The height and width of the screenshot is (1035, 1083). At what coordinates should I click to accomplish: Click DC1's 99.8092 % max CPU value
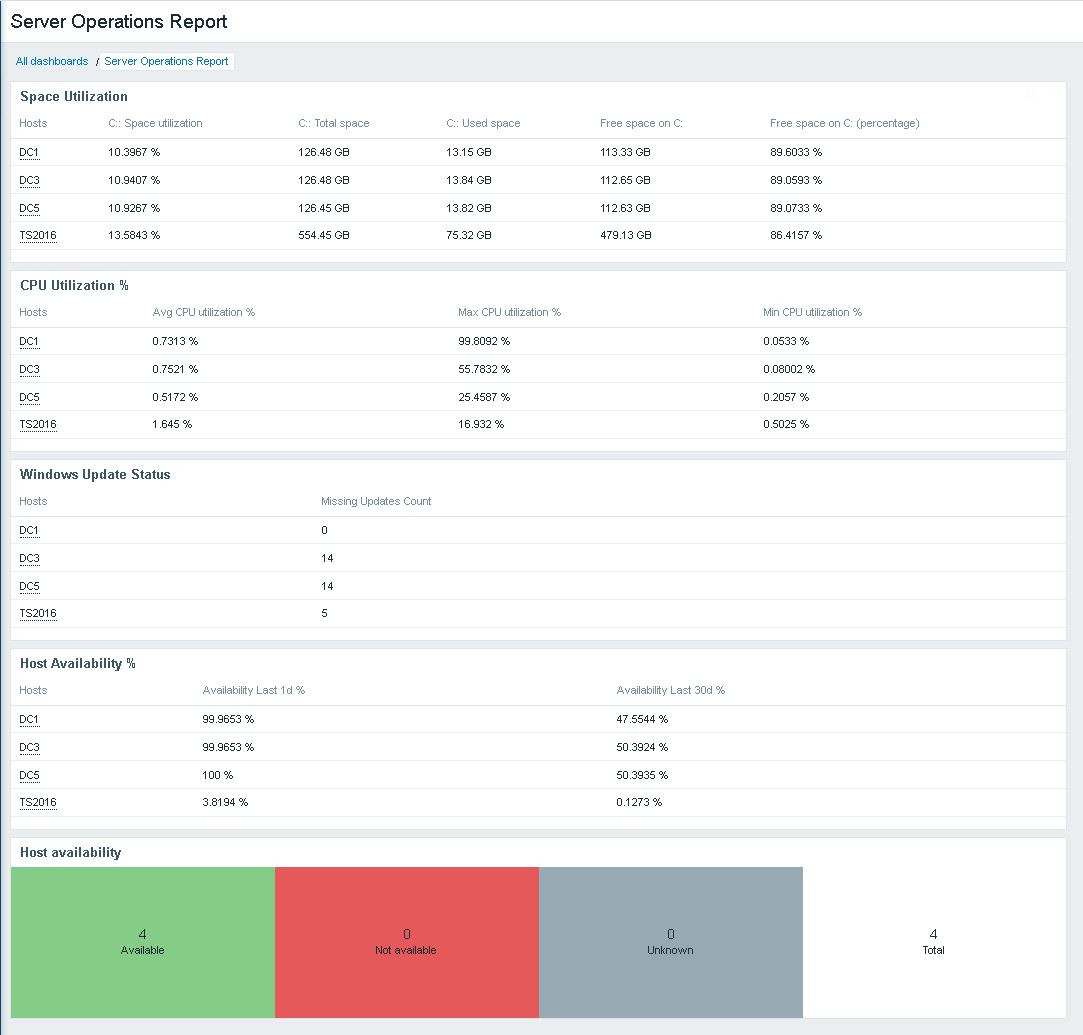[x=484, y=342]
